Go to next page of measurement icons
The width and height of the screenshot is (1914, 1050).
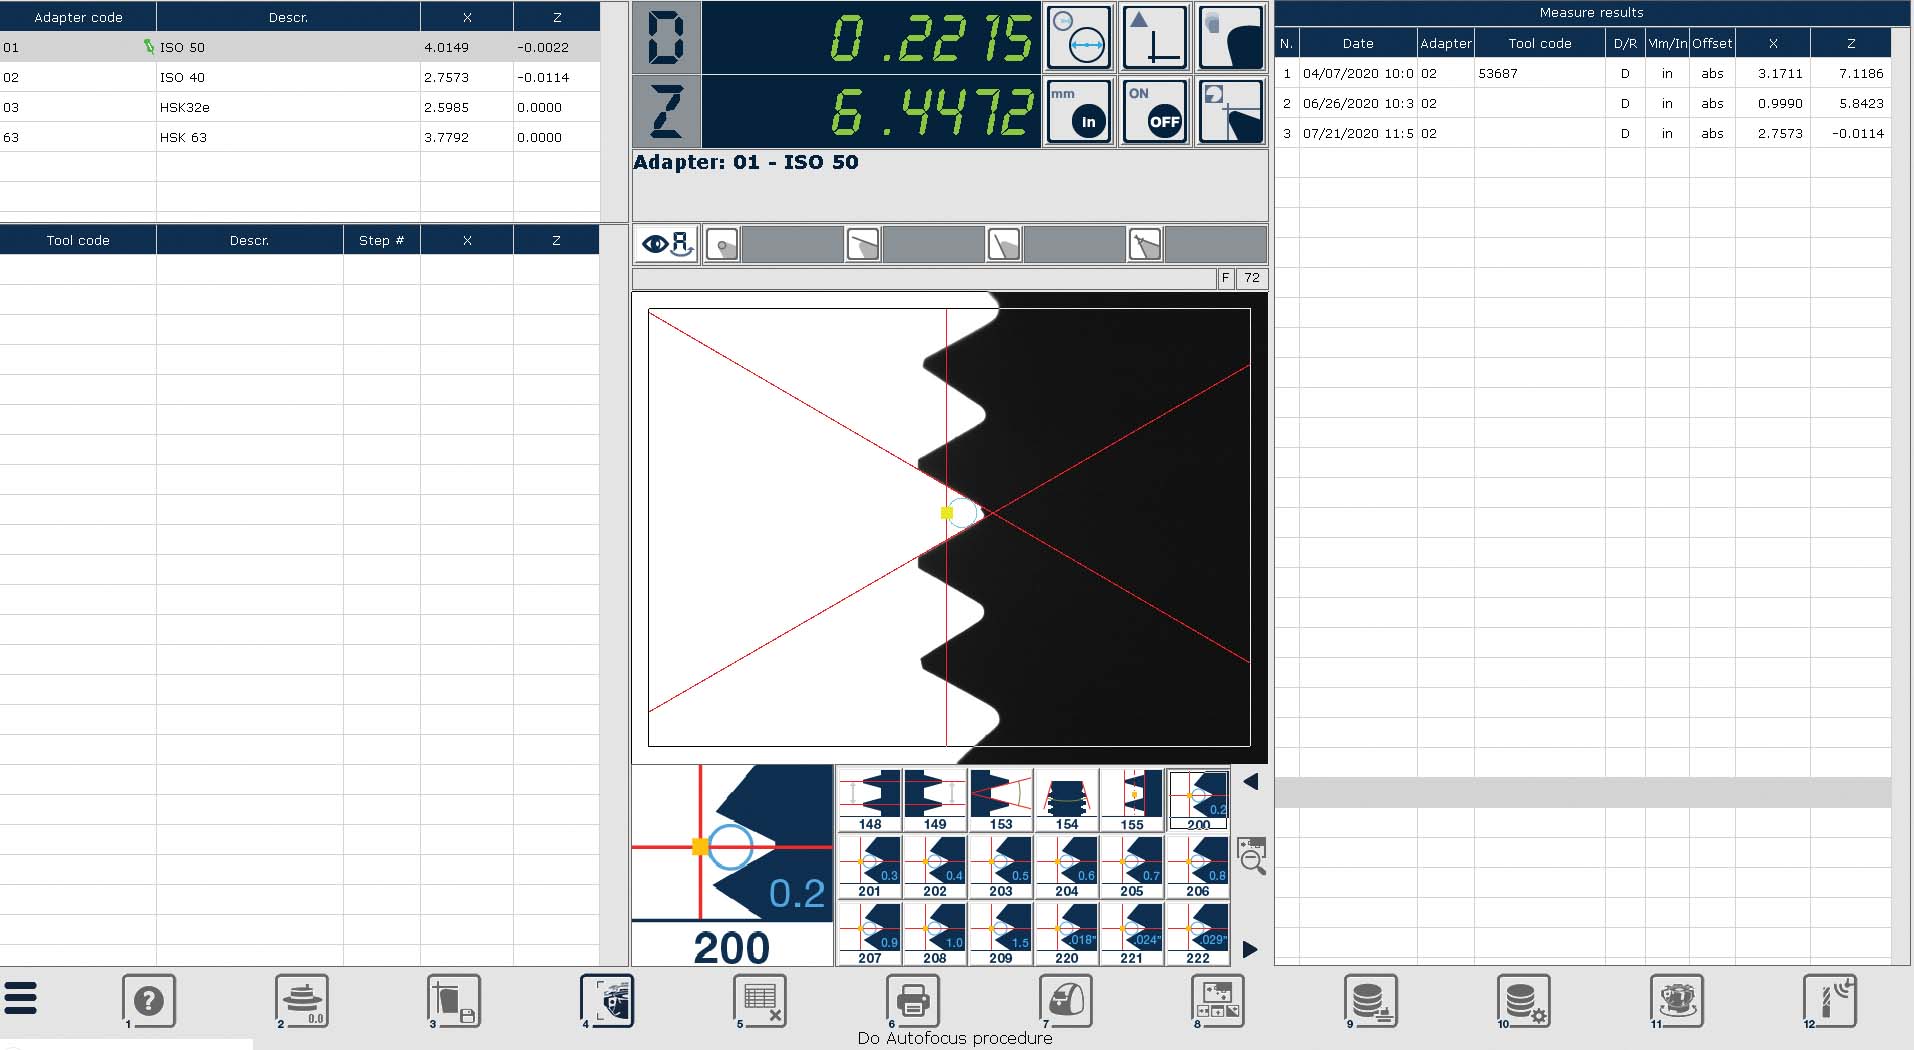point(1250,949)
